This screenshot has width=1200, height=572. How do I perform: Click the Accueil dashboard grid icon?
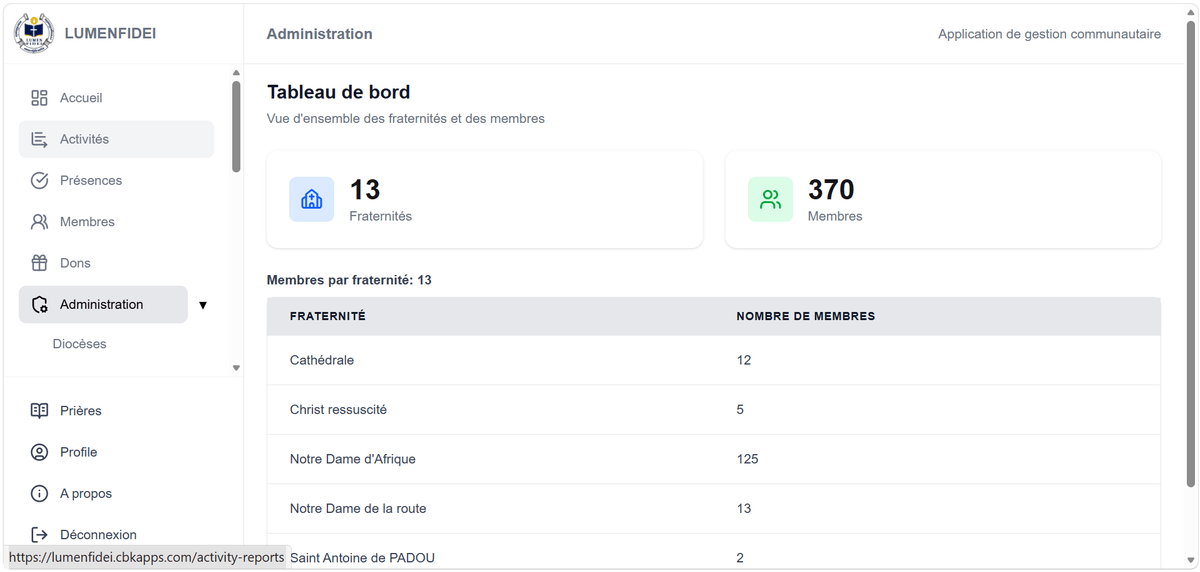[39, 98]
